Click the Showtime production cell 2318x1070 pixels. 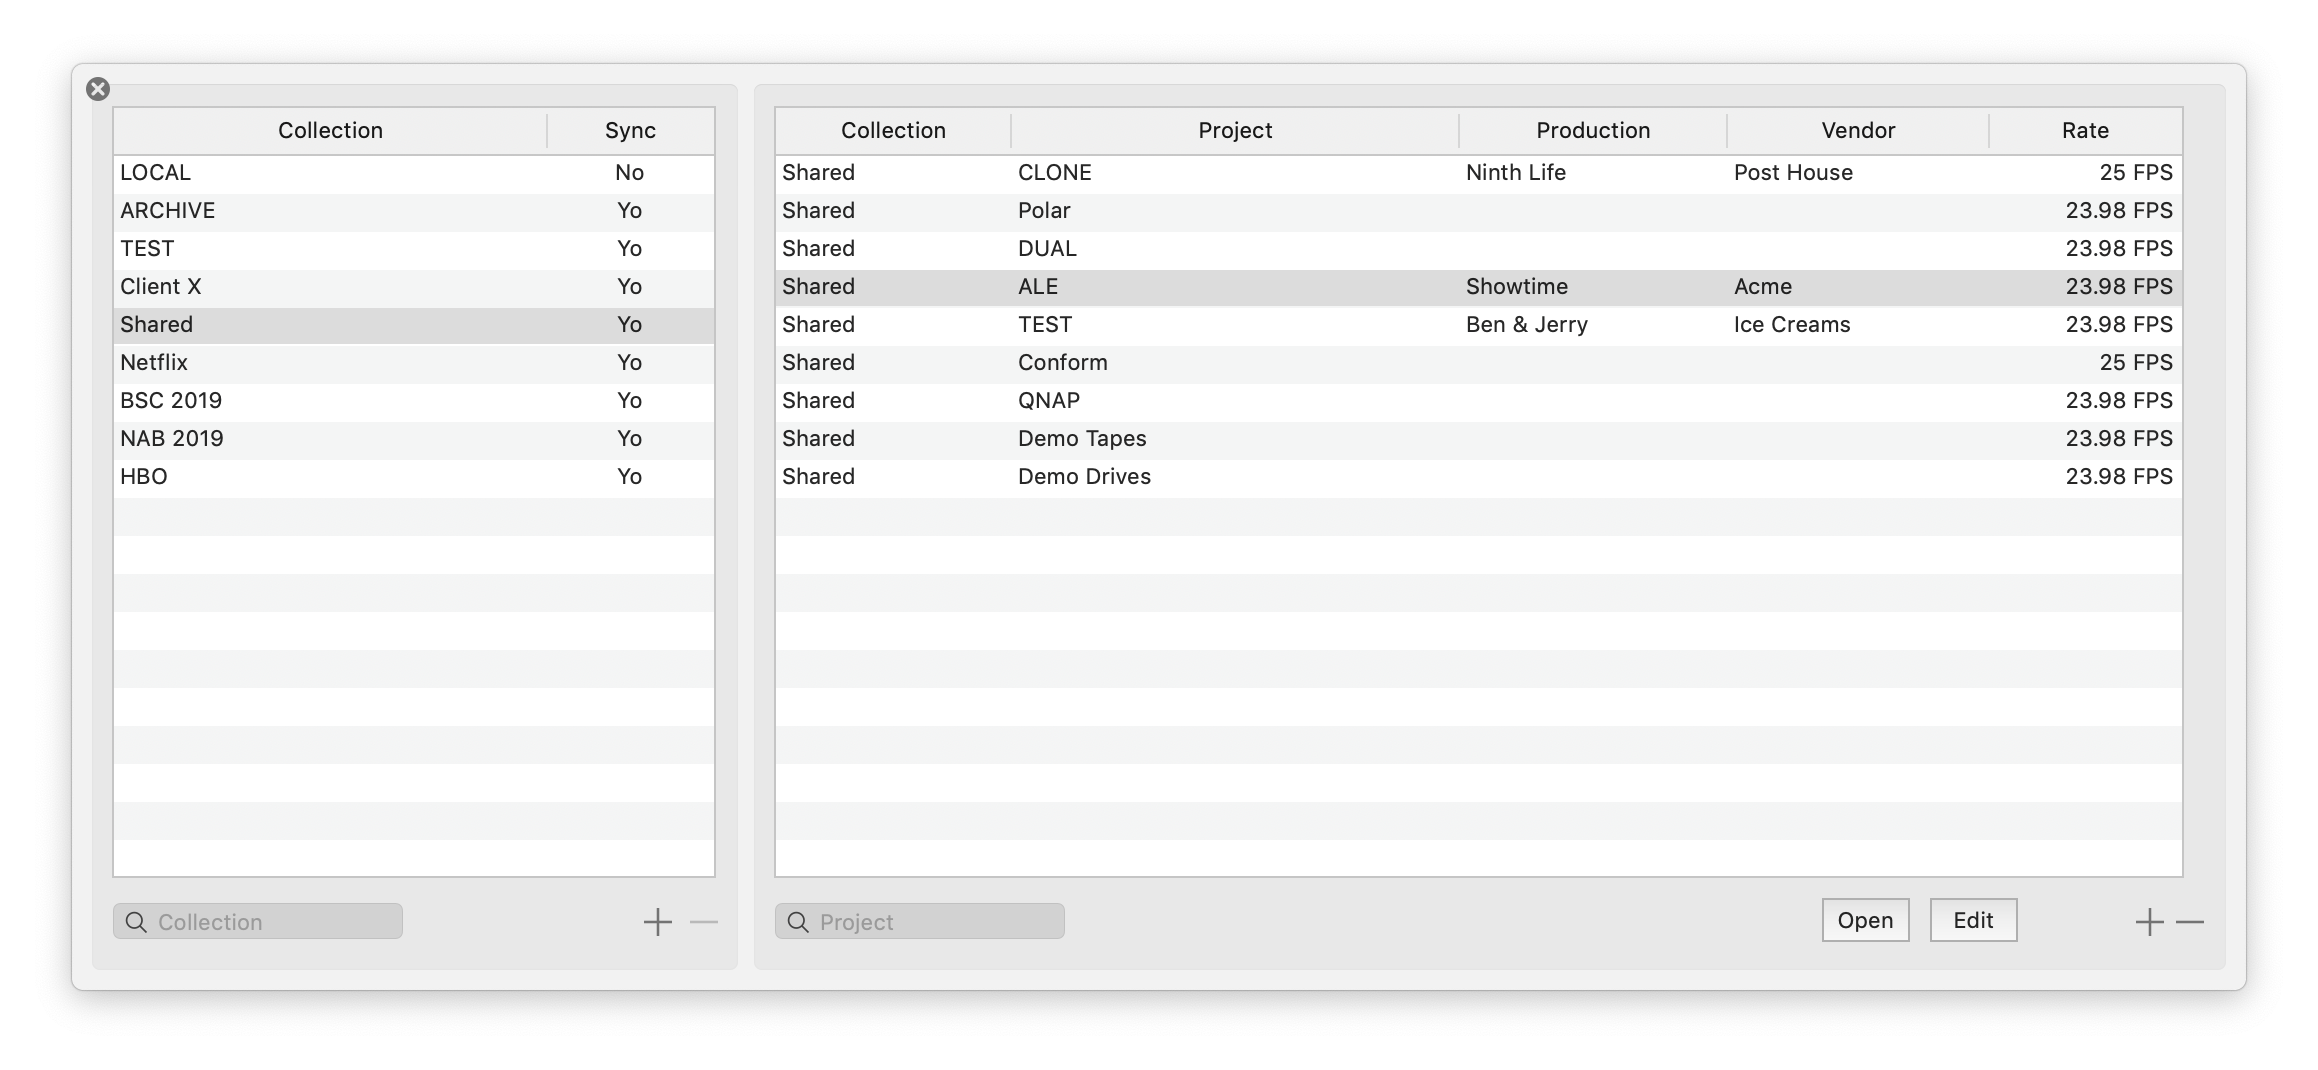(x=1517, y=287)
